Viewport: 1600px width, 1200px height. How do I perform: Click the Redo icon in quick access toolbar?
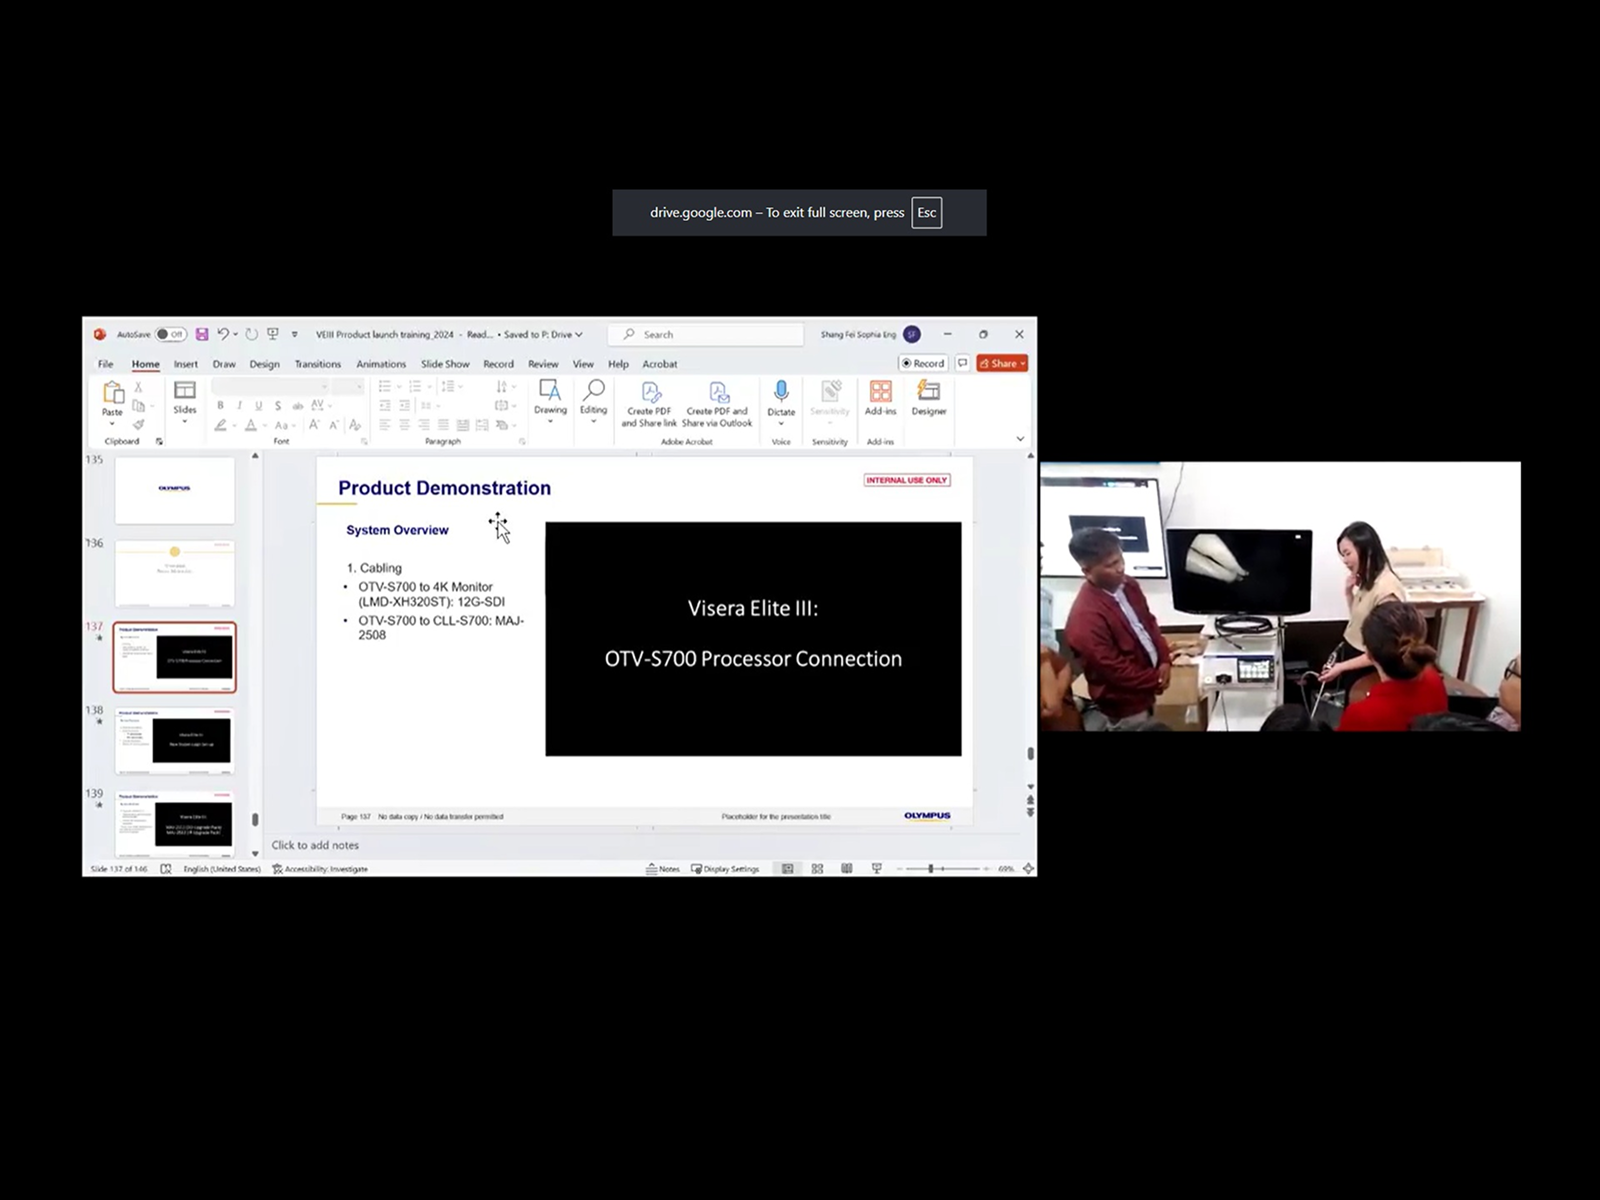click(251, 334)
